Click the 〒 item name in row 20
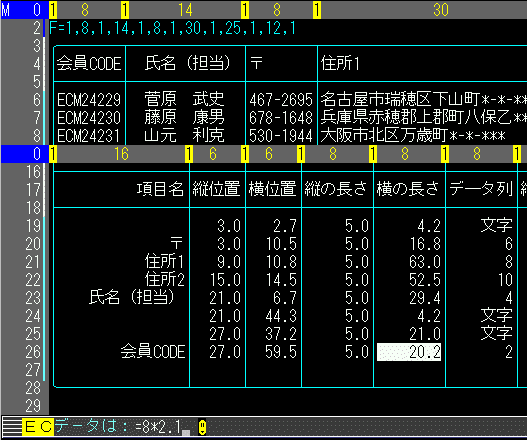The height and width of the screenshot is (440, 527). click(x=176, y=243)
